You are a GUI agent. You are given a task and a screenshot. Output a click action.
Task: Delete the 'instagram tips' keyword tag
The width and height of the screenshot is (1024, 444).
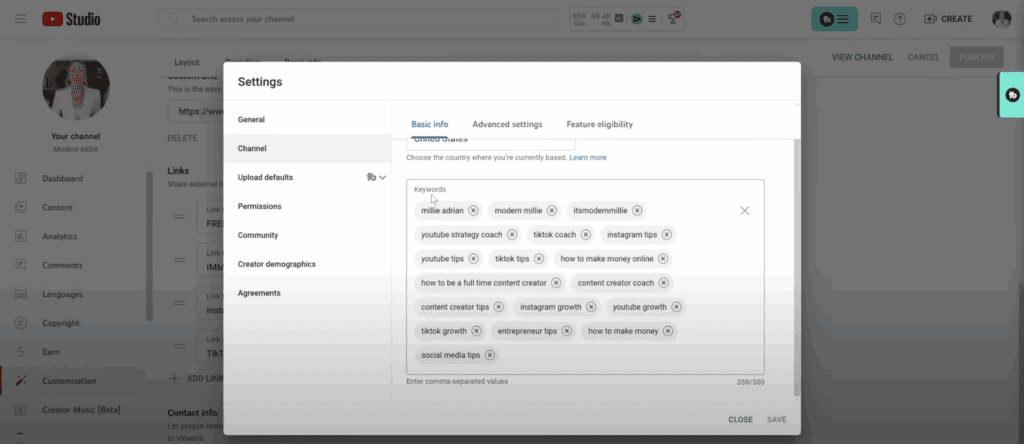(667, 235)
